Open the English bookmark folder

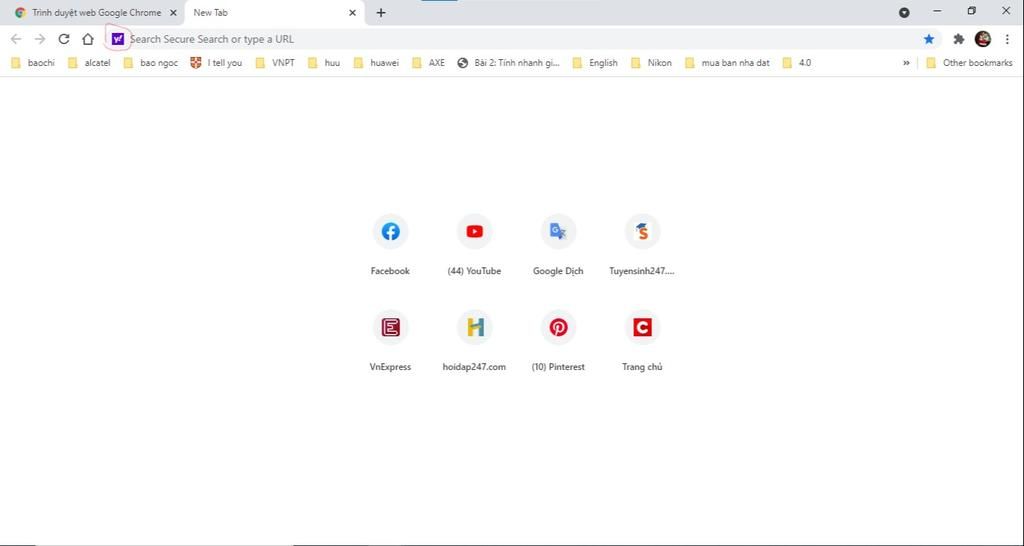coord(595,63)
